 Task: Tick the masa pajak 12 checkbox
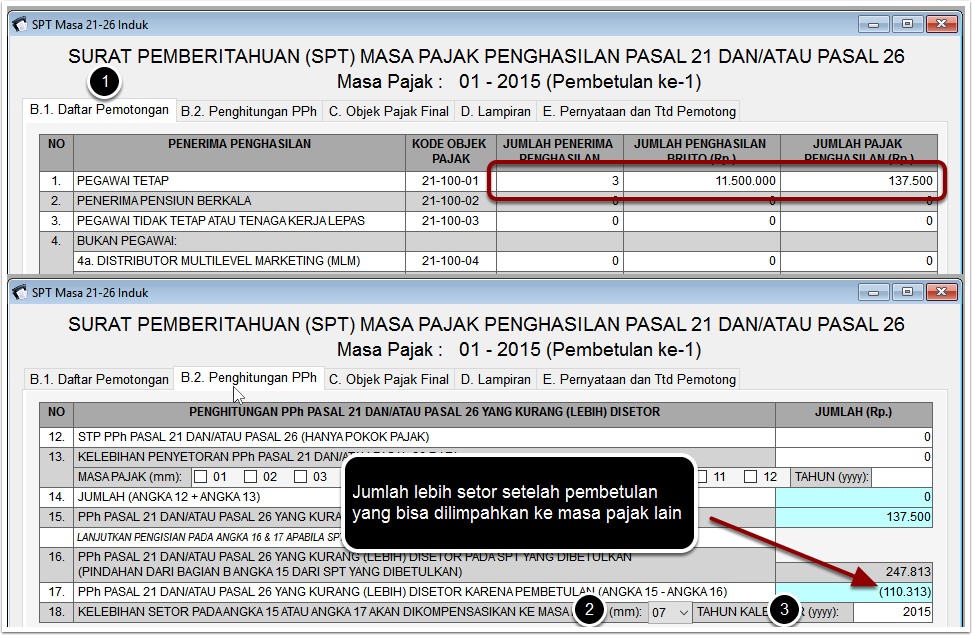click(751, 477)
